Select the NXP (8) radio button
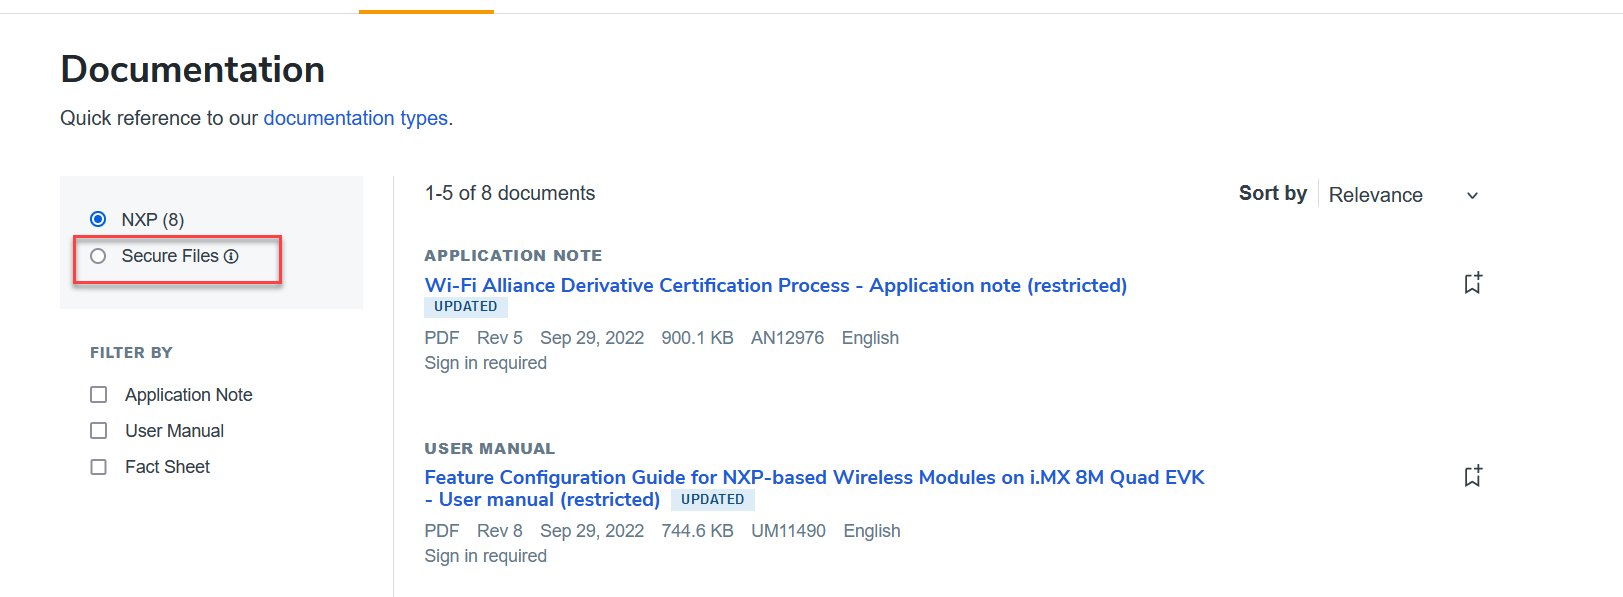1623x597 pixels. coord(98,219)
